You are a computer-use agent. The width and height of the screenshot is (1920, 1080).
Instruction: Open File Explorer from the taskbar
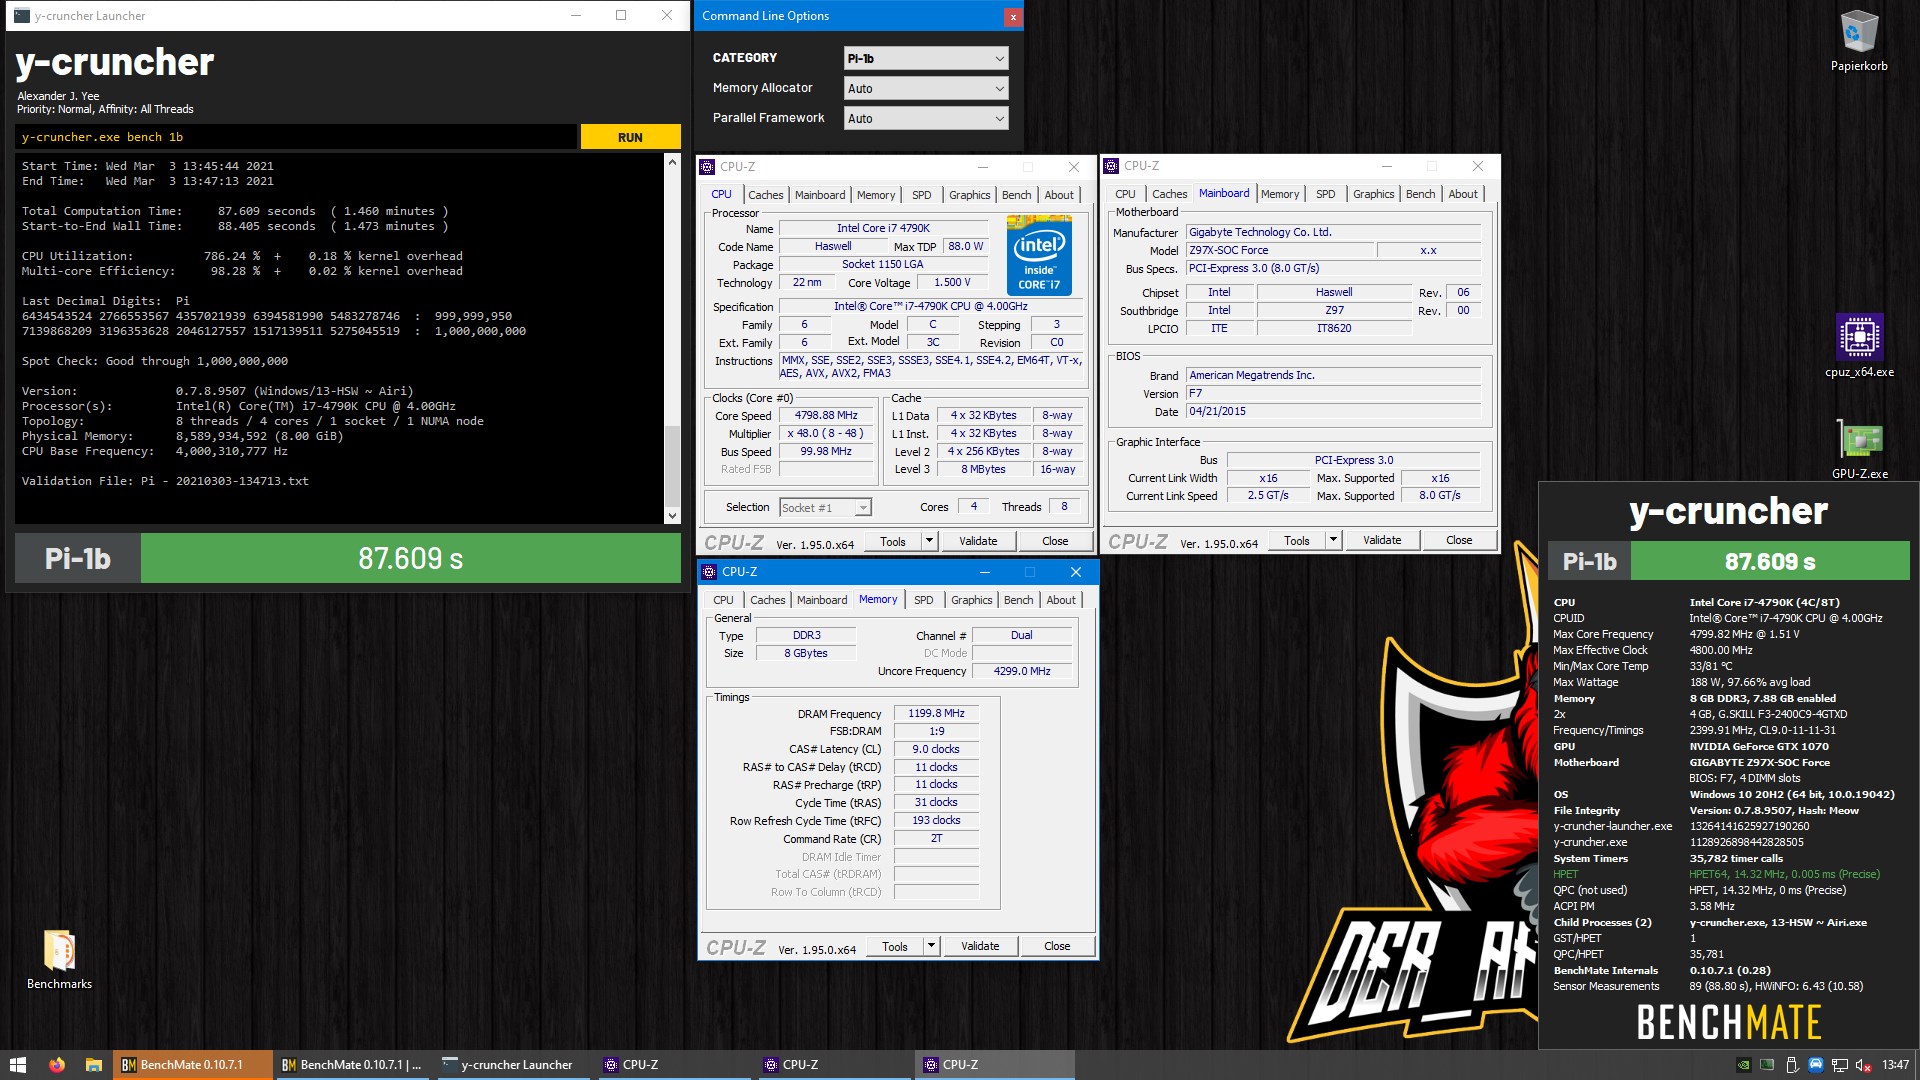coord(93,1065)
